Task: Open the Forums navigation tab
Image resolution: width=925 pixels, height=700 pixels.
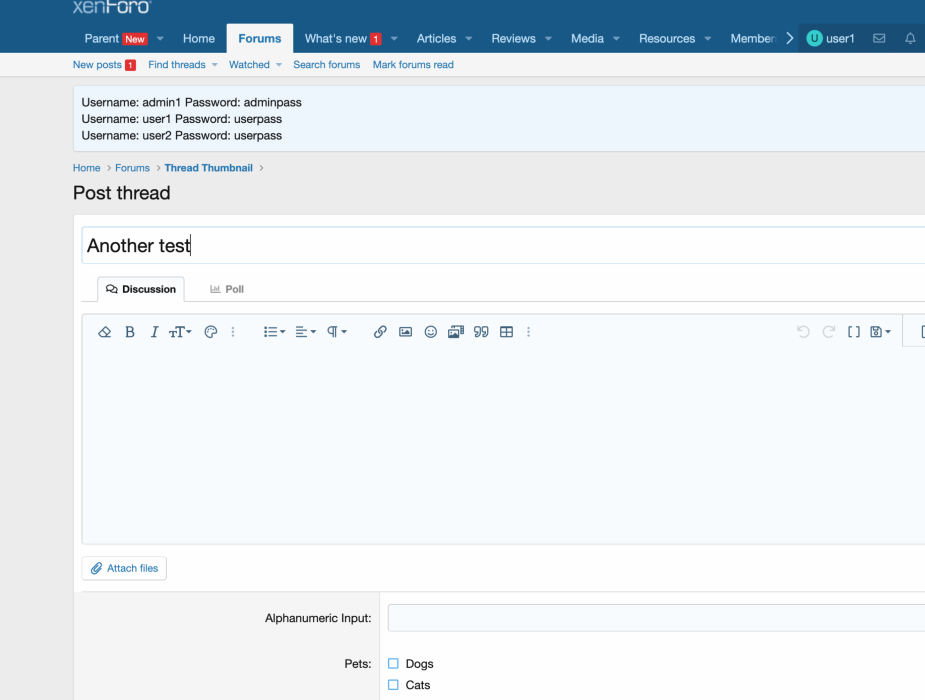Action: click(260, 38)
